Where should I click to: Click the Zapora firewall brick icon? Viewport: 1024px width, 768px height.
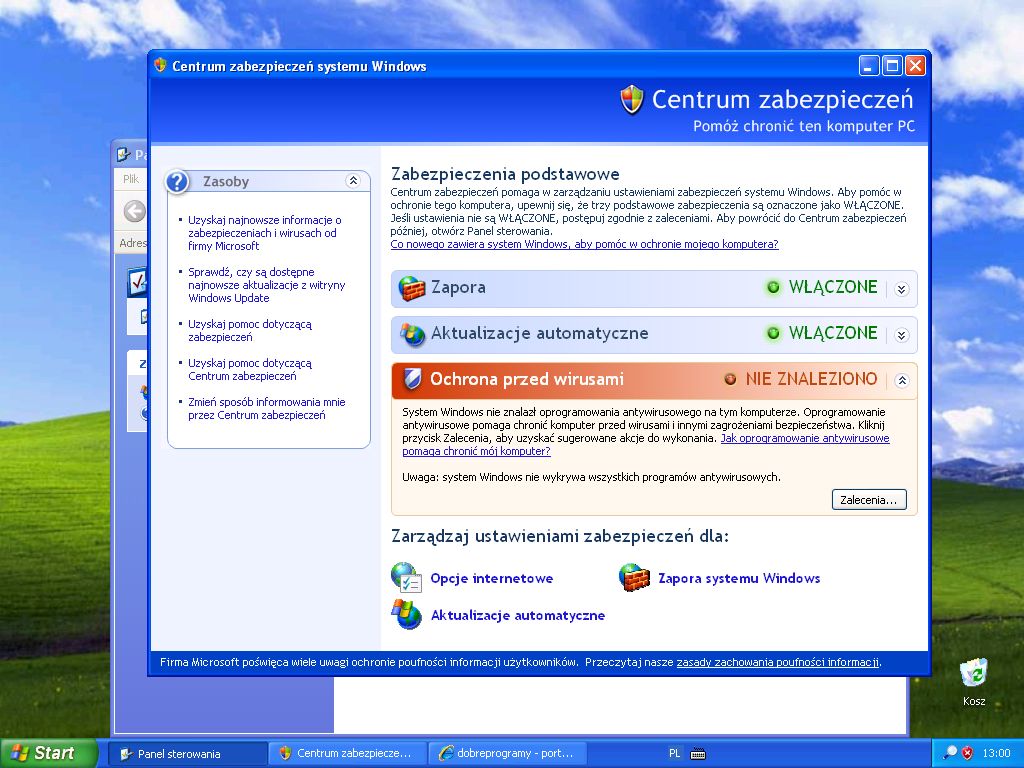coord(411,288)
